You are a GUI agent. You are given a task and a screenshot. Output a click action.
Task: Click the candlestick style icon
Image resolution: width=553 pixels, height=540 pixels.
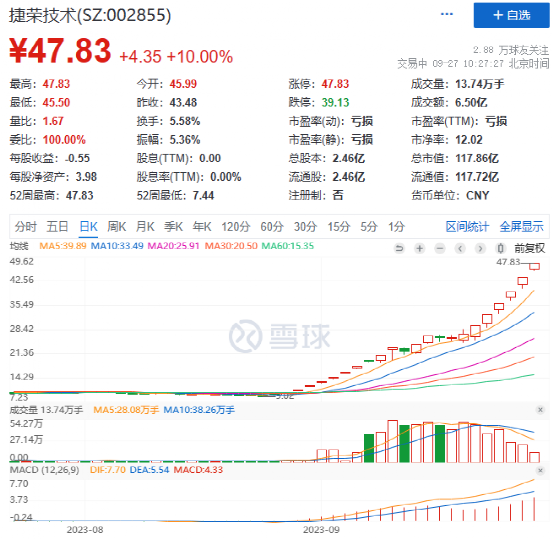500,249
